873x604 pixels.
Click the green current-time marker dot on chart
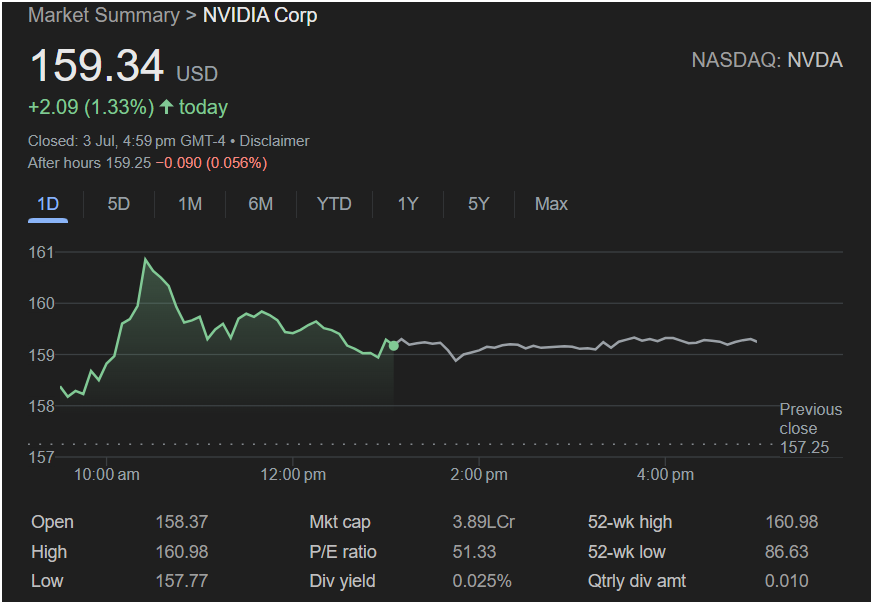click(x=394, y=346)
